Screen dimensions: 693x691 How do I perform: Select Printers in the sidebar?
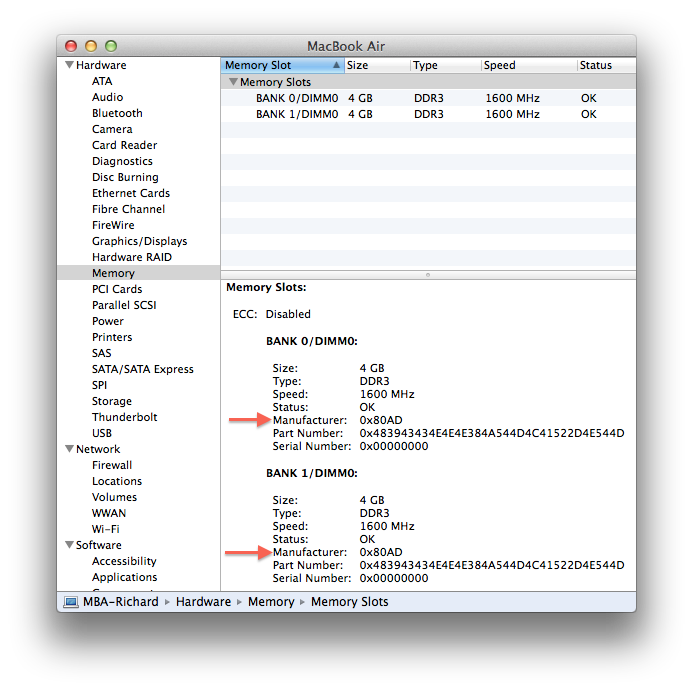(x=112, y=337)
